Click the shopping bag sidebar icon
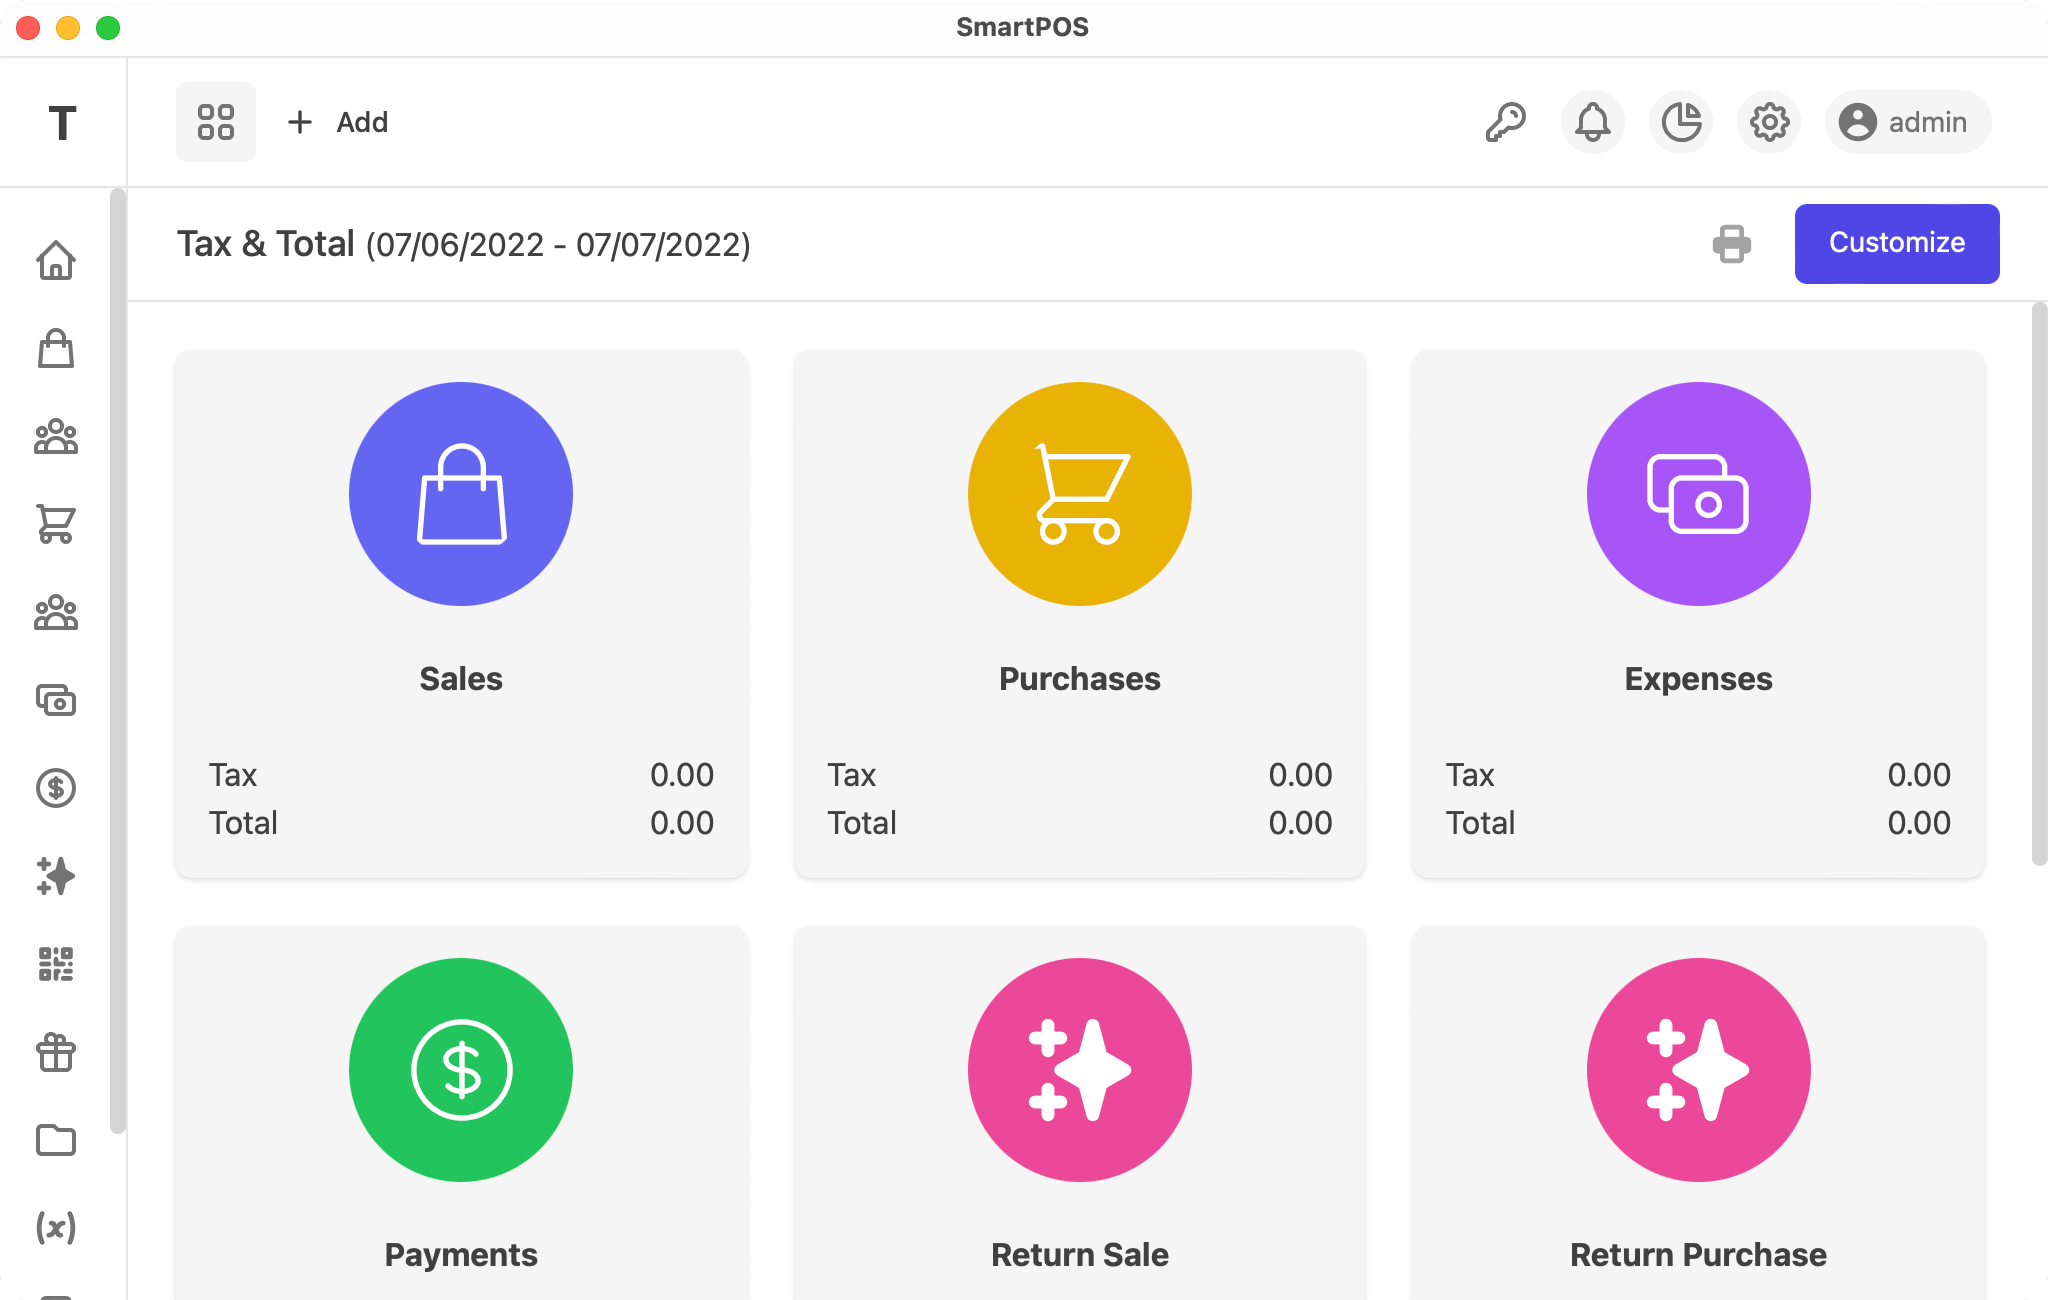The image size is (2048, 1300). 56,348
